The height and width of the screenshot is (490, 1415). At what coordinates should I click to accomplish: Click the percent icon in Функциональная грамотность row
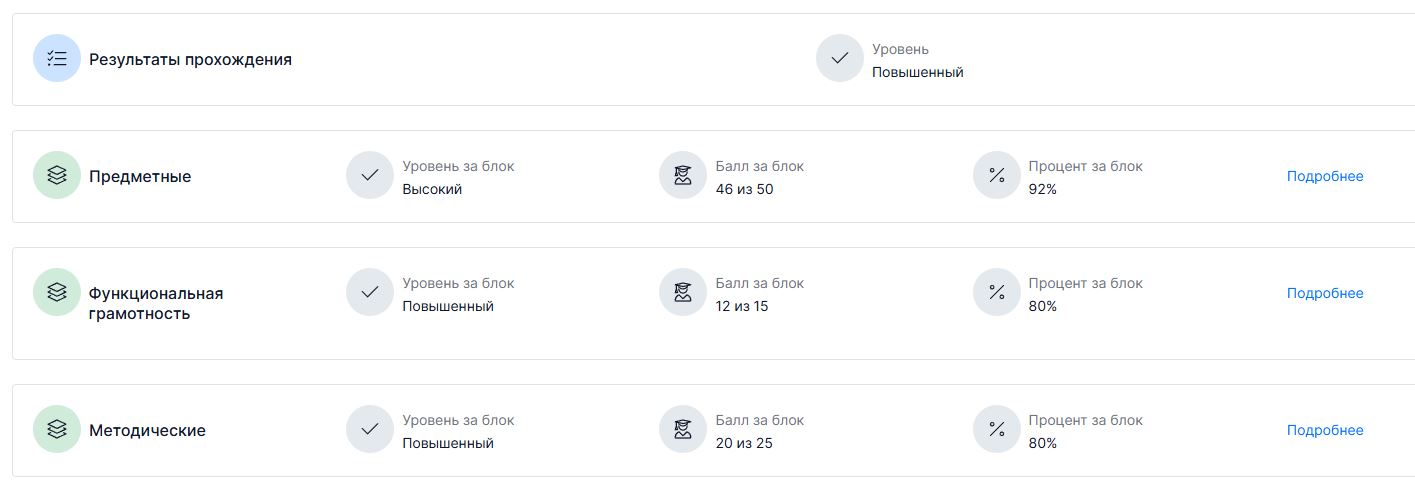(x=996, y=292)
